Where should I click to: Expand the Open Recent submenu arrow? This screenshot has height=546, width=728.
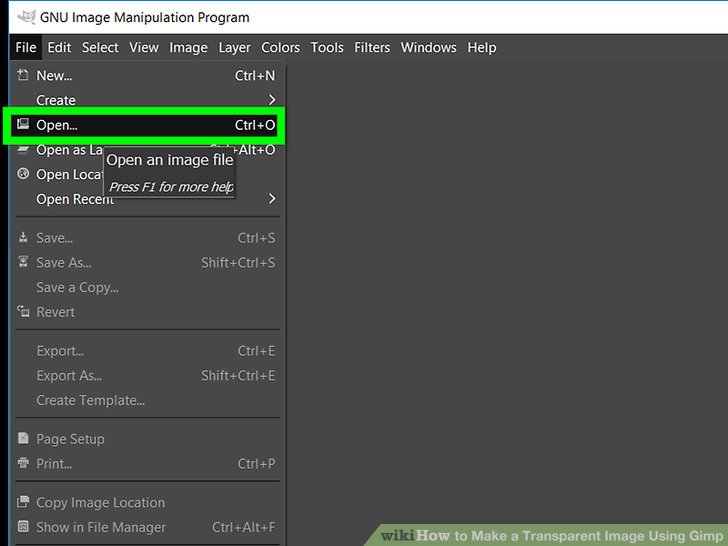pyautogui.click(x=272, y=199)
